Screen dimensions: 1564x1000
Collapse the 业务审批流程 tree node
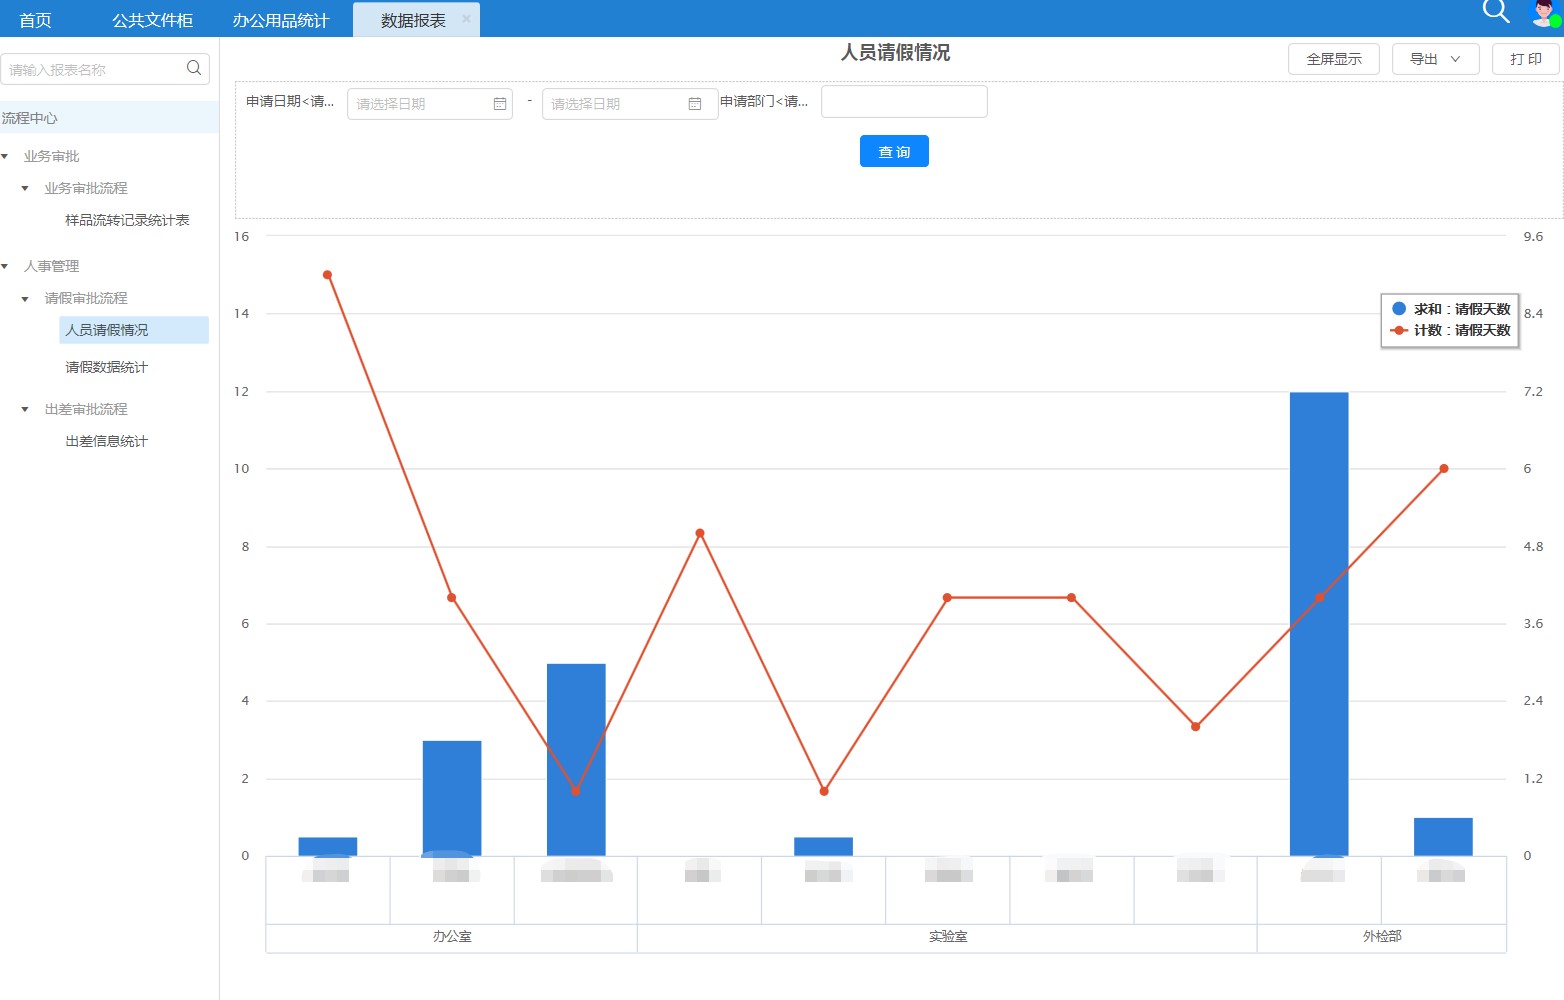tap(25, 188)
